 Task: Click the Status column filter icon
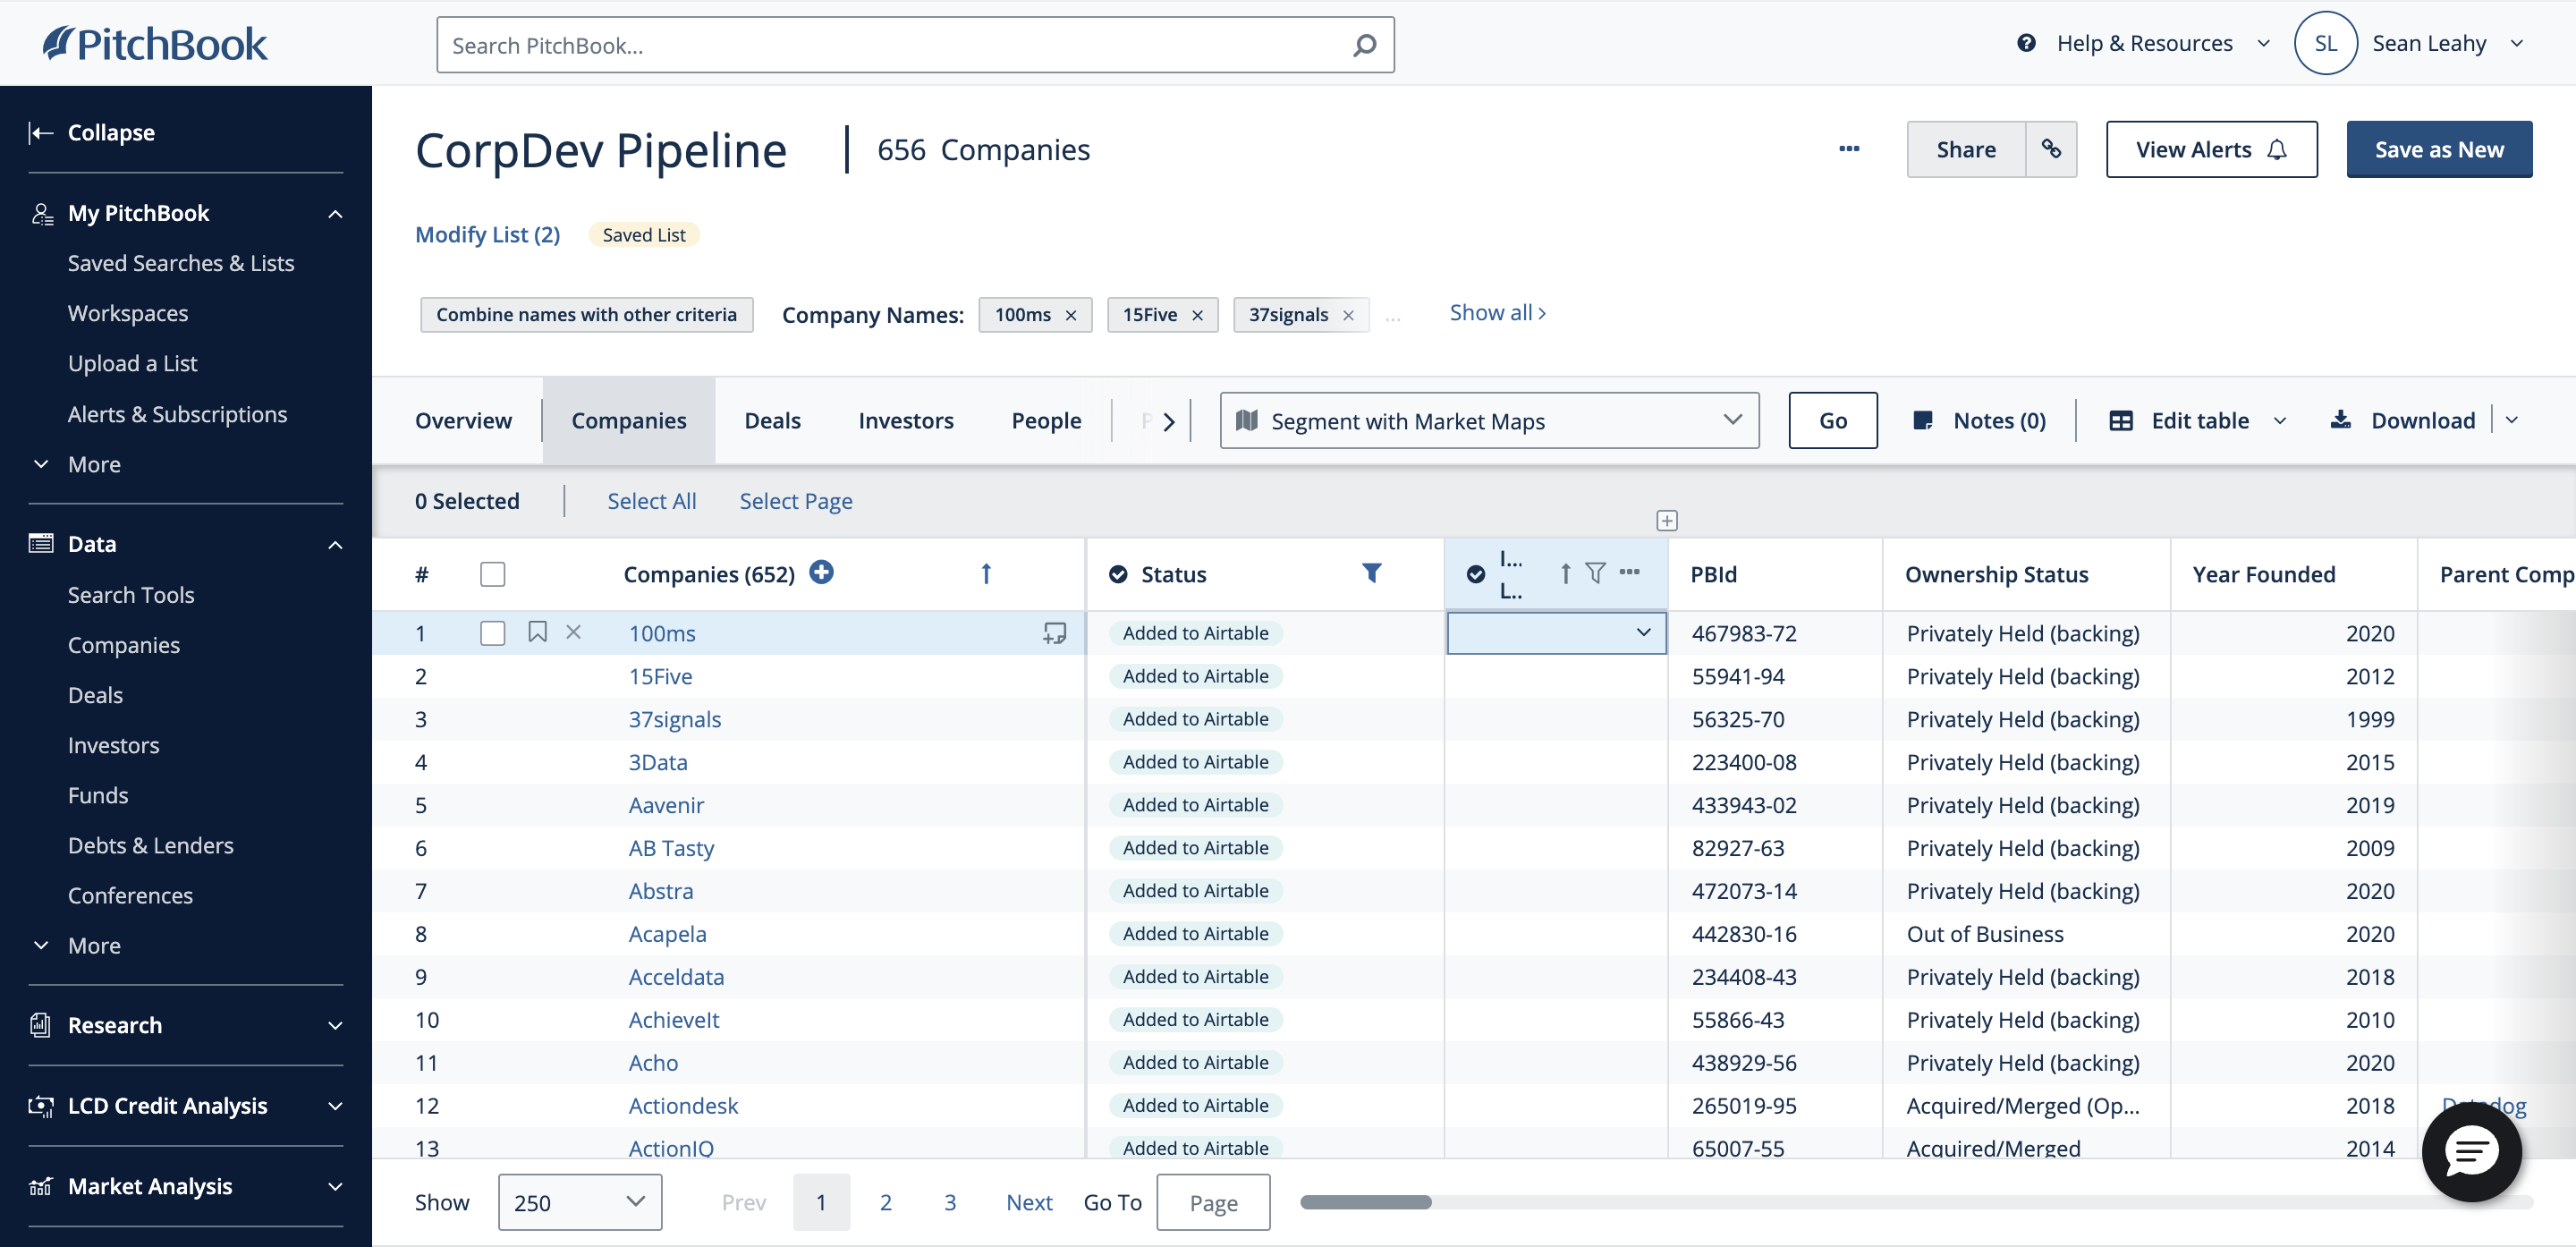(x=1371, y=573)
